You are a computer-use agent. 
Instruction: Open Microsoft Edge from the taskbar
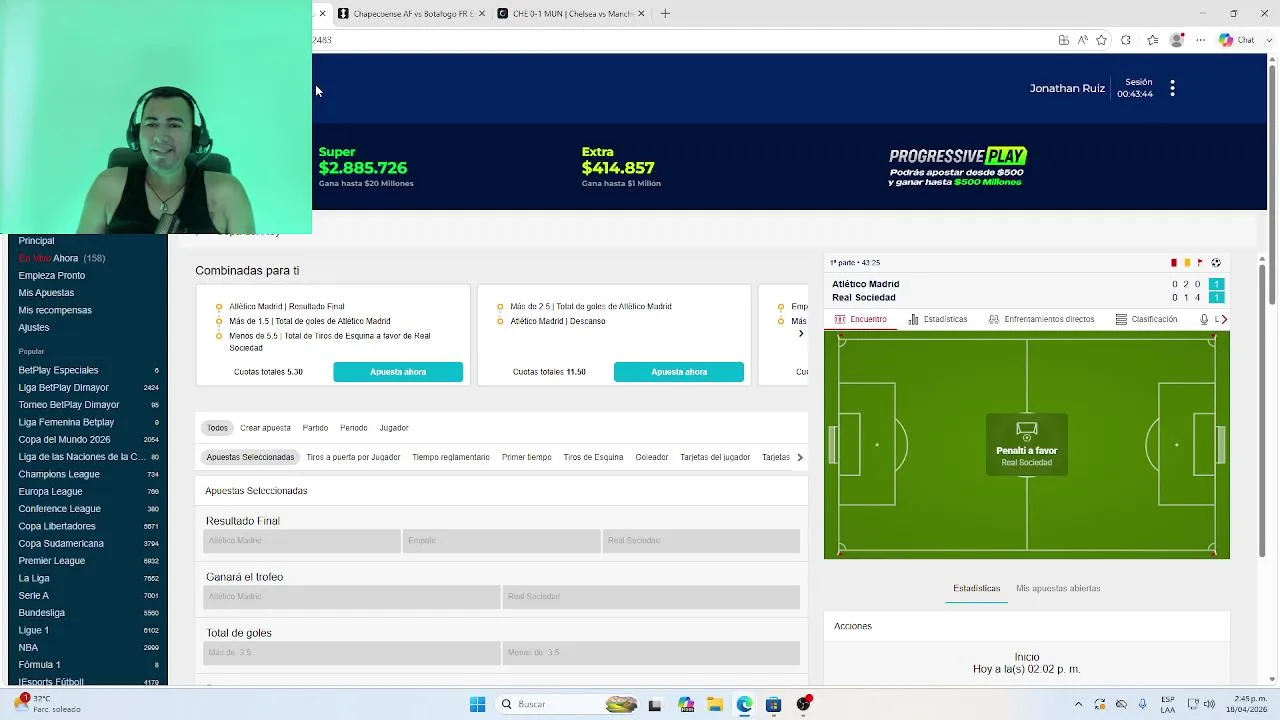pyautogui.click(x=744, y=704)
